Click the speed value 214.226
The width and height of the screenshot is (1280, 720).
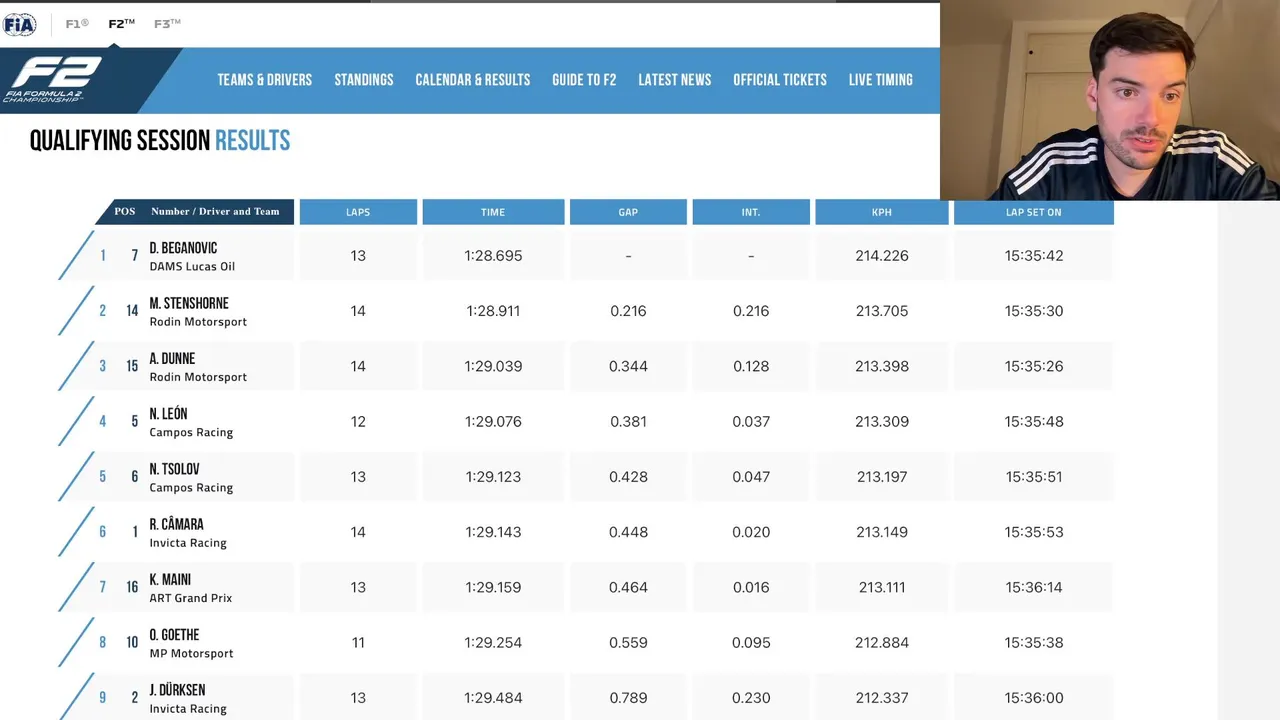882,256
